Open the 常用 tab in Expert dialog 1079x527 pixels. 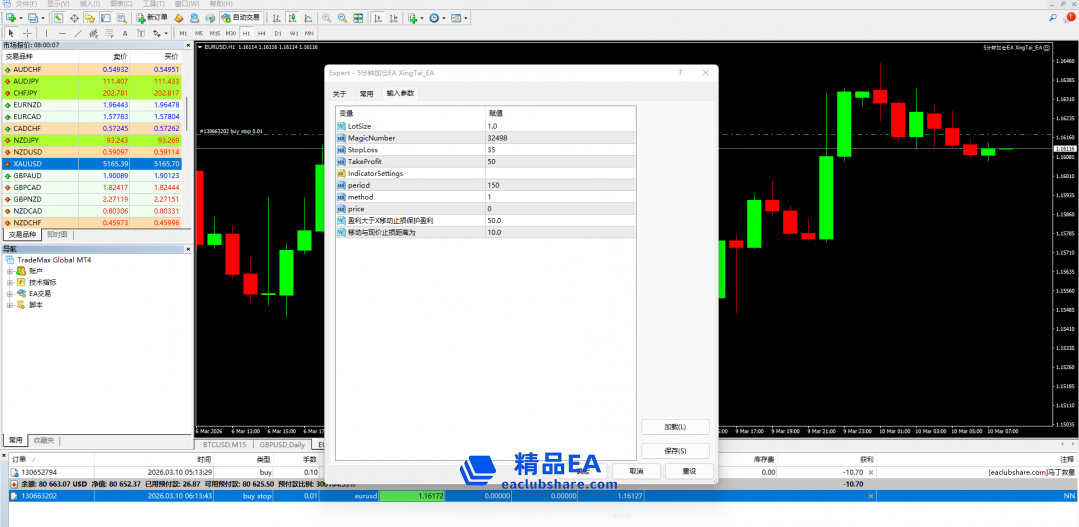pyautogui.click(x=366, y=94)
